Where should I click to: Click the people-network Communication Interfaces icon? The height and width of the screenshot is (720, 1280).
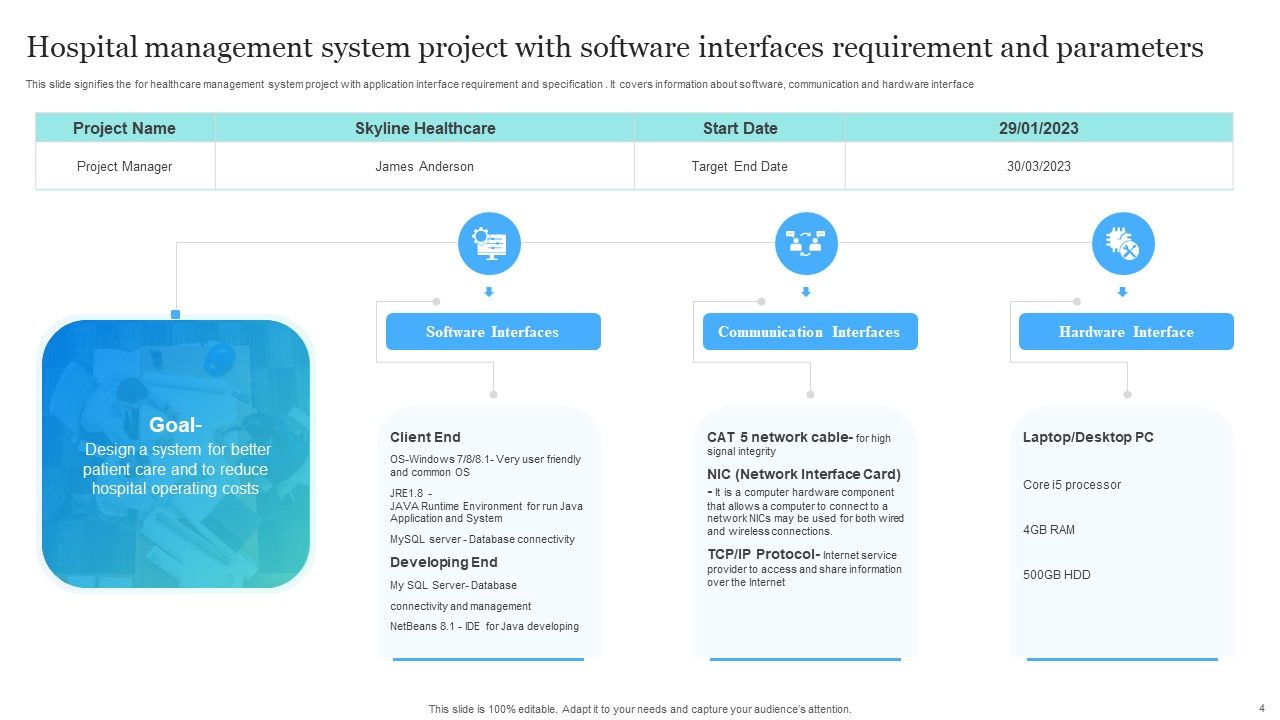pyautogui.click(x=806, y=243)
